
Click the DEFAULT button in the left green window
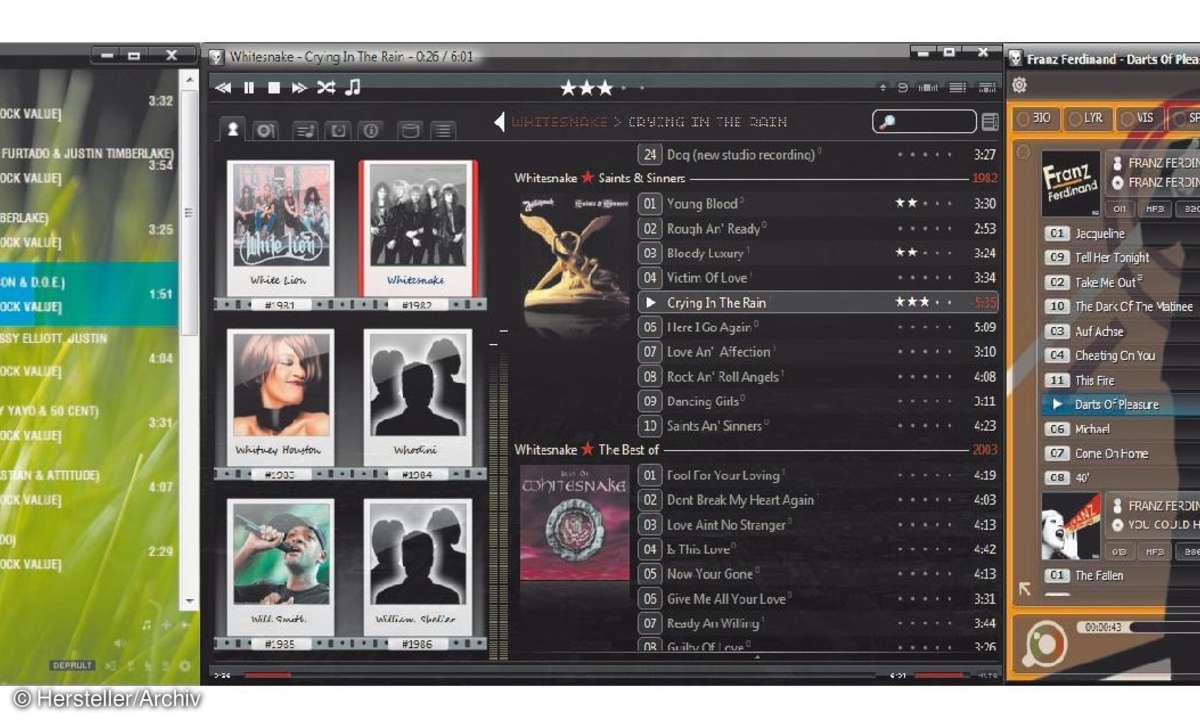coord(73,666)
